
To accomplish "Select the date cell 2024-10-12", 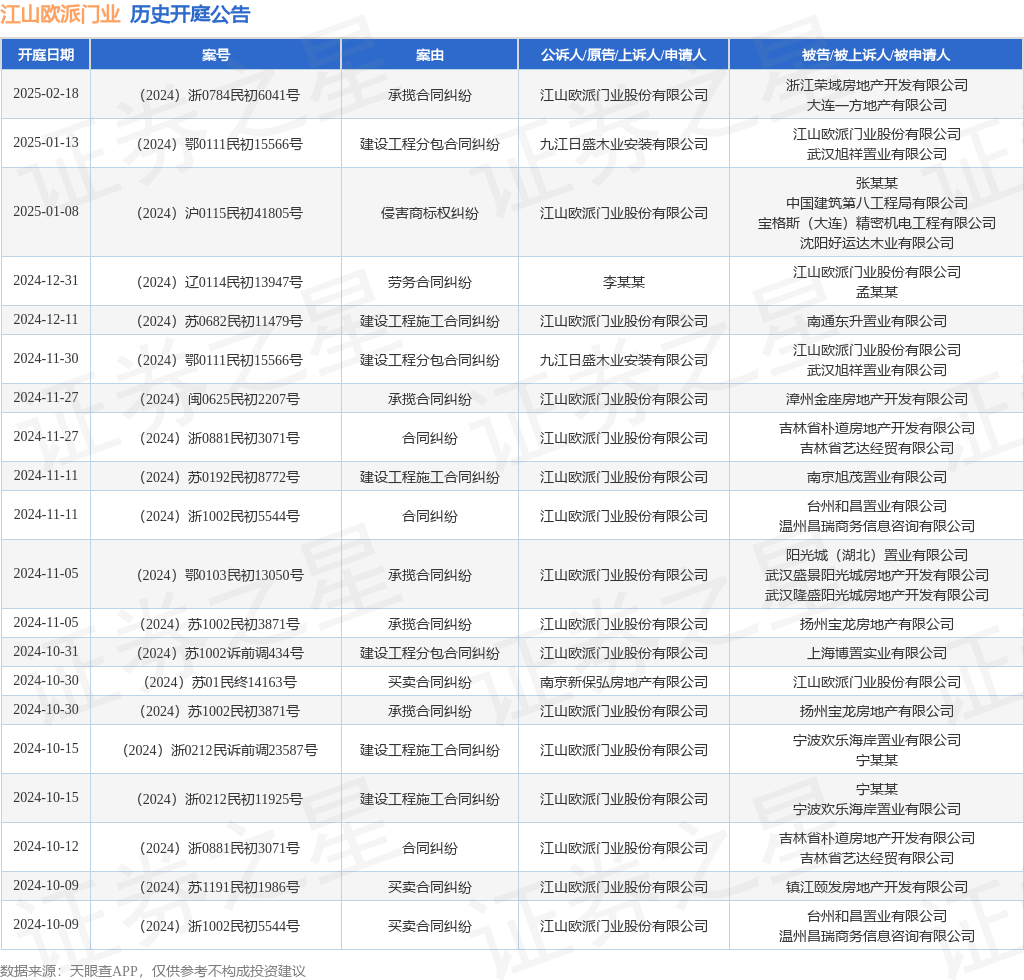I will tap(46, 846).
